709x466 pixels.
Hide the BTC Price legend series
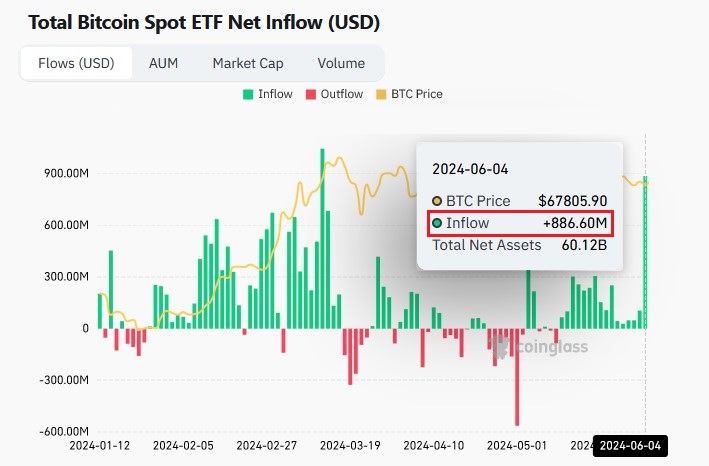click(413, 94)
